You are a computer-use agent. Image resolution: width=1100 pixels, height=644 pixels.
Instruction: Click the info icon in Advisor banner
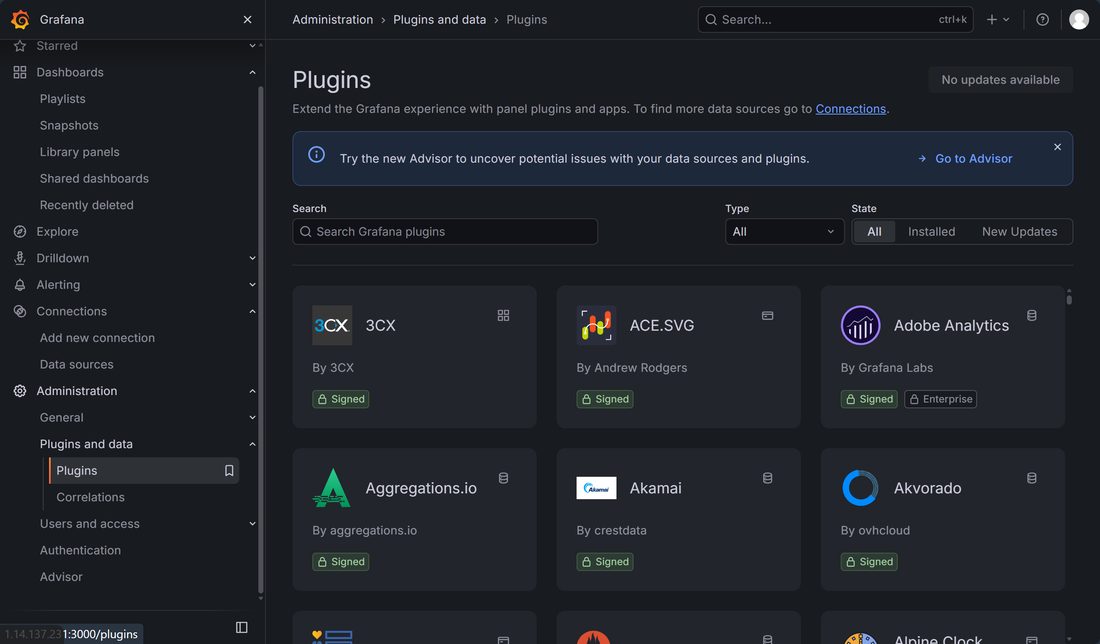tap(316, 154)
